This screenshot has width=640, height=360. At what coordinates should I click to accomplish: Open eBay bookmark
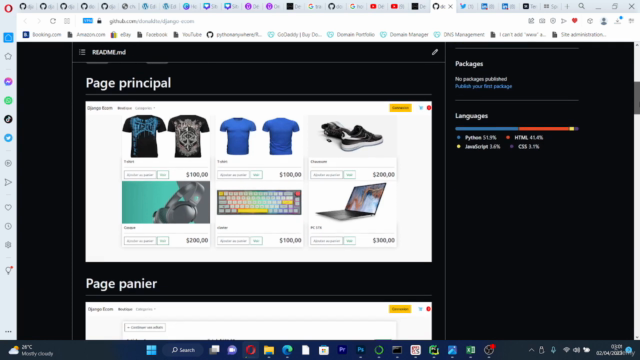[x=121, y=35]
